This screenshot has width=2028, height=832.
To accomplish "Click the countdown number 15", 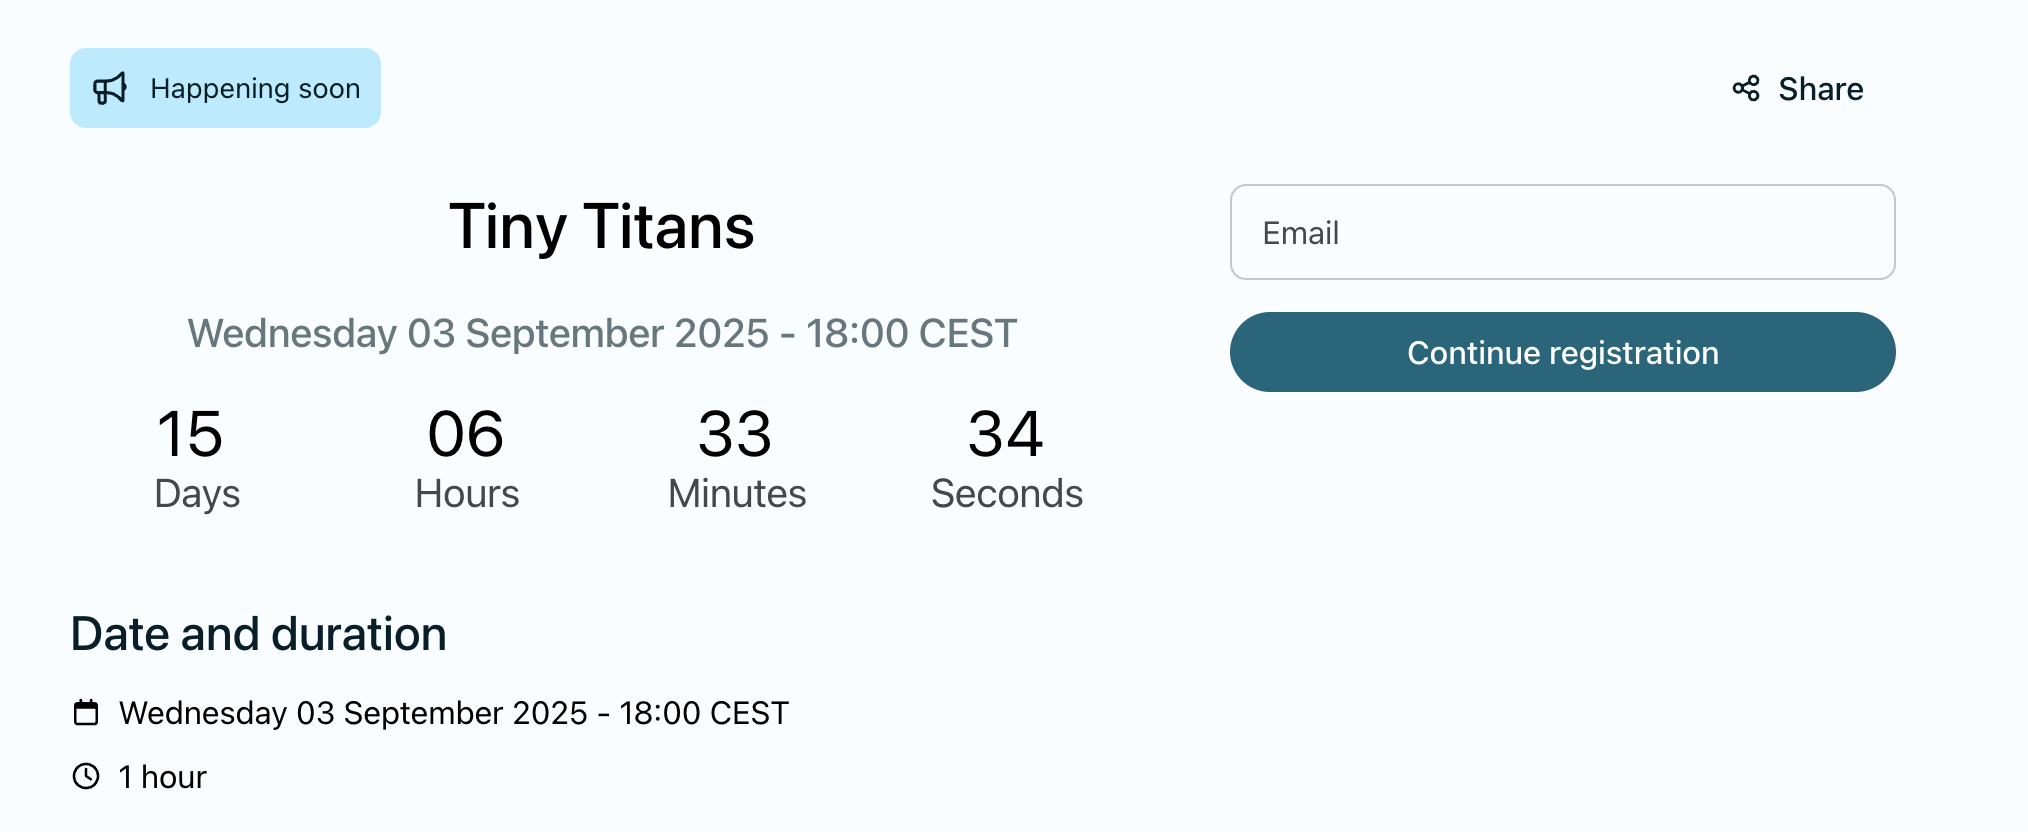I will [x=190, y=434].
